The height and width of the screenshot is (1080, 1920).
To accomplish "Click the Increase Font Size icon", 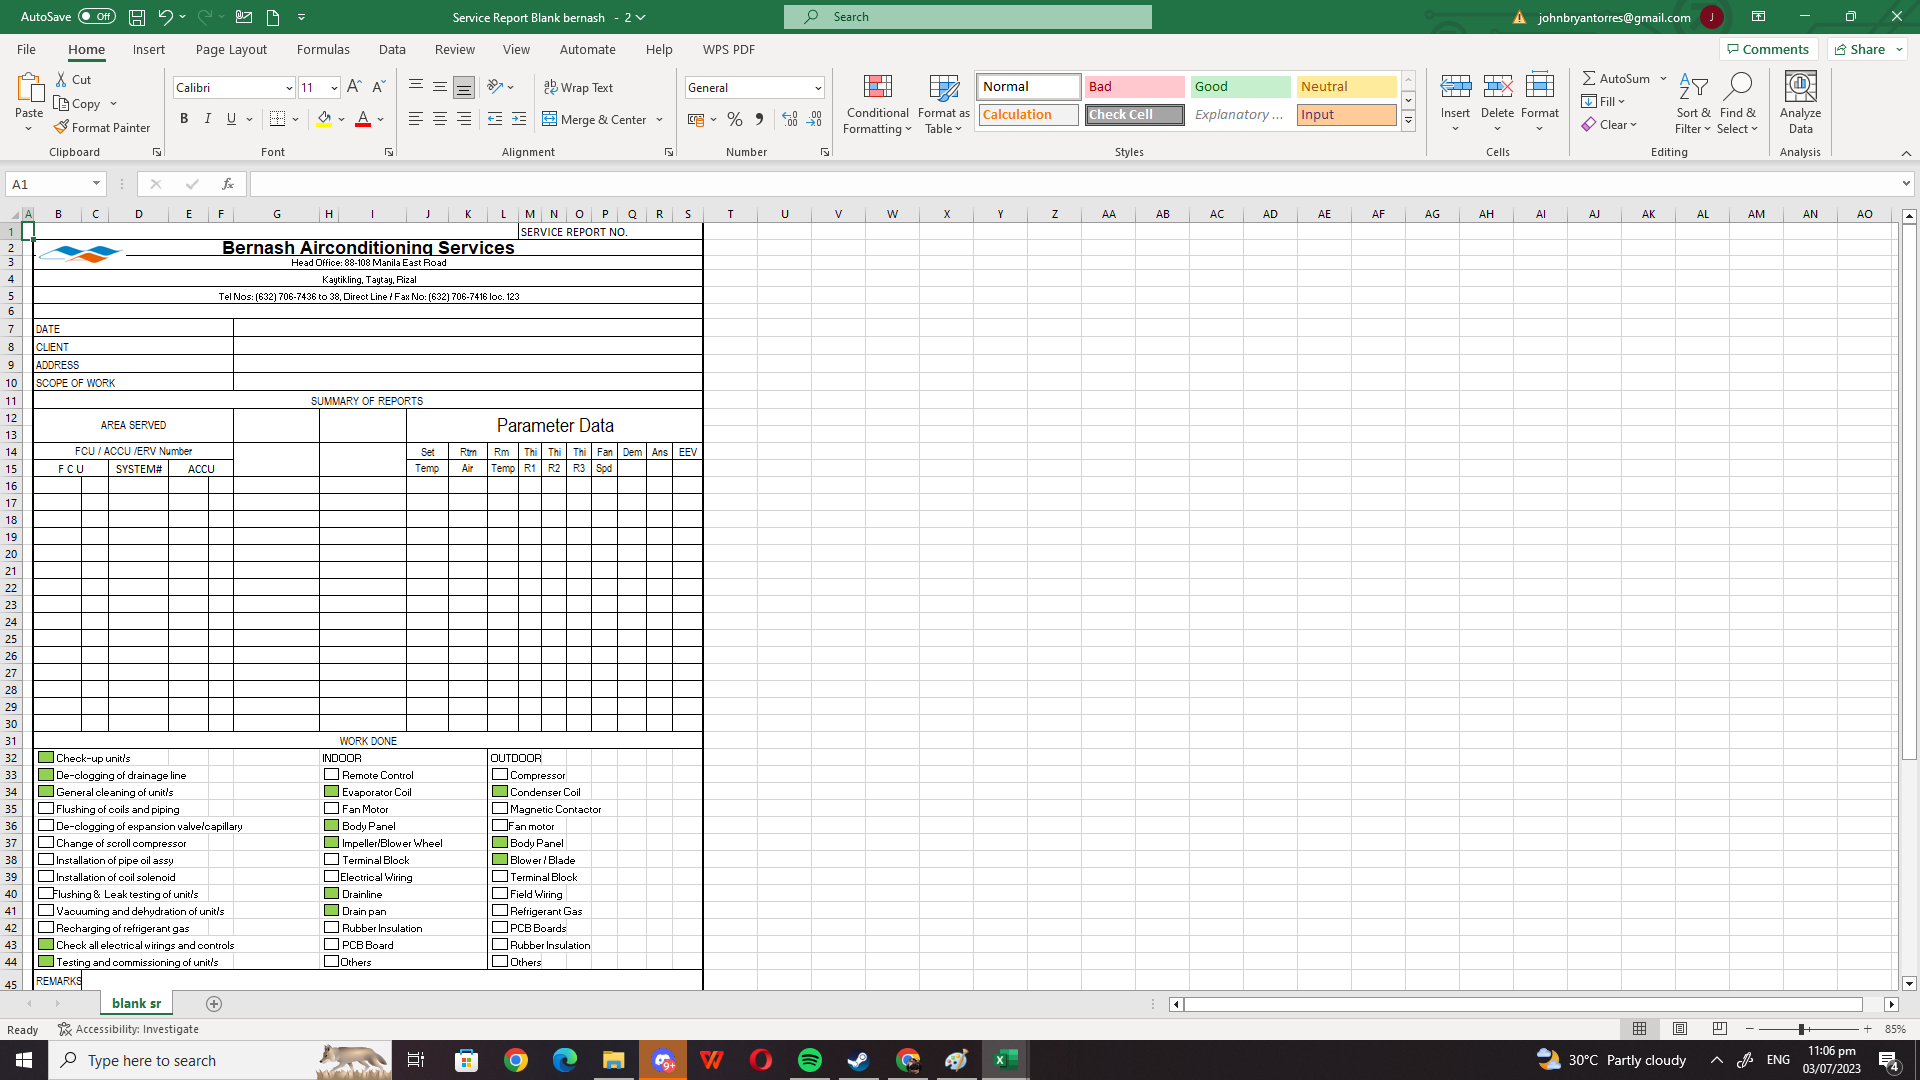I will point(354,87).
